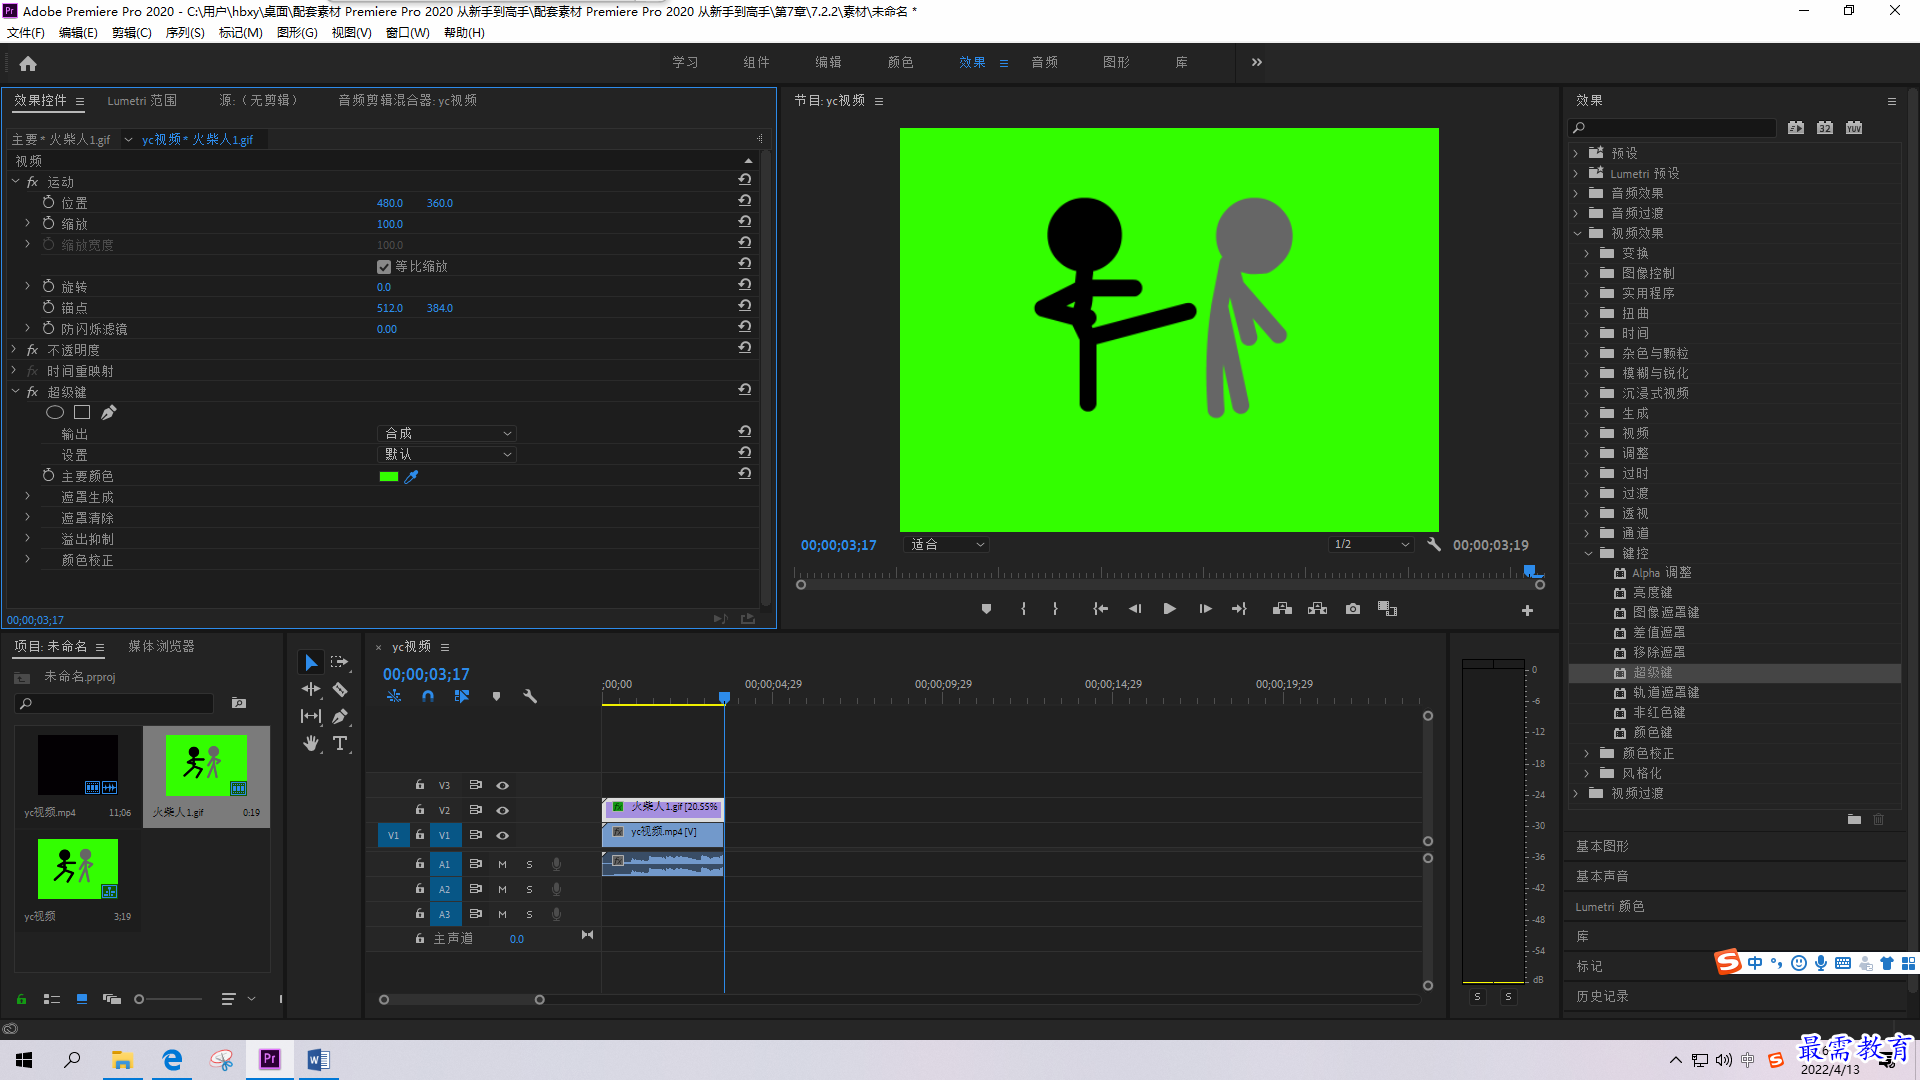Reset the Position parameter
1920x1080 pixels.
point(745,201)
